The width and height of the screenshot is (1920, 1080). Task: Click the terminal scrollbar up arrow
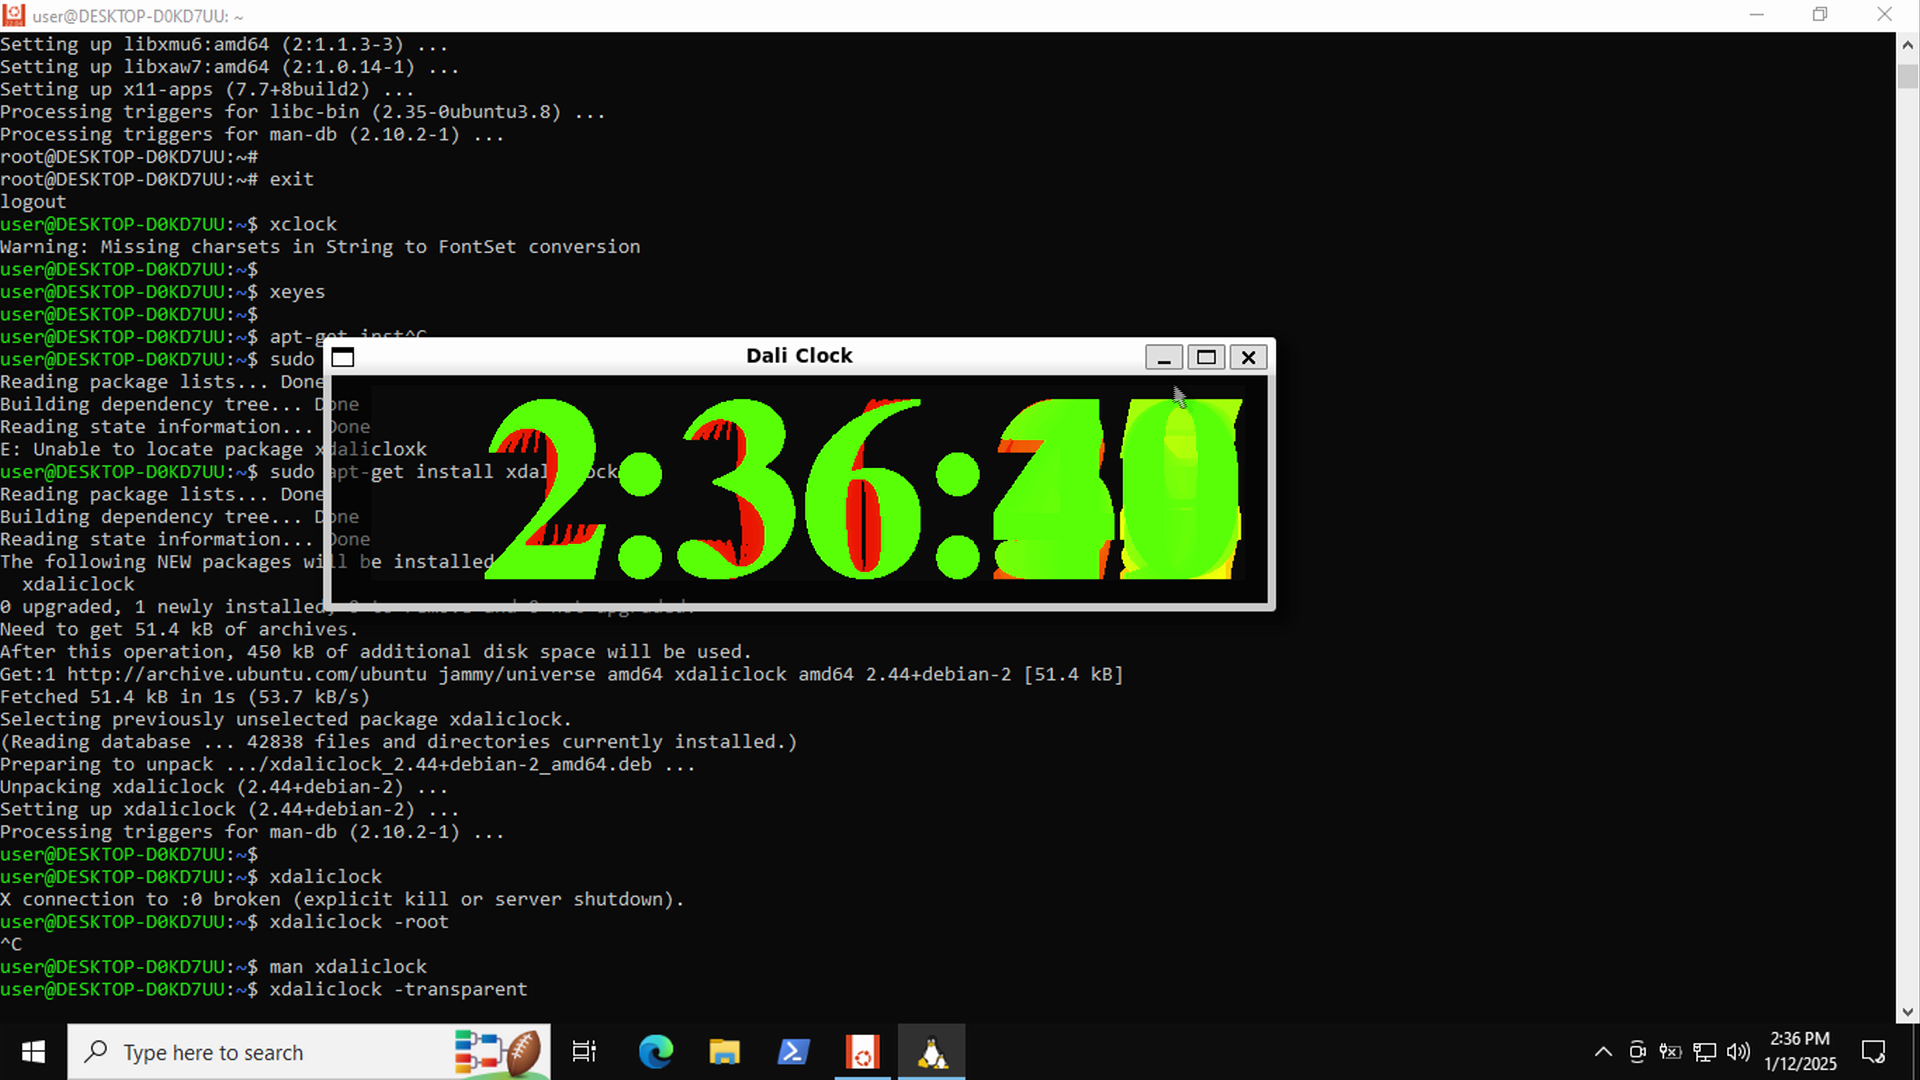1907,45
